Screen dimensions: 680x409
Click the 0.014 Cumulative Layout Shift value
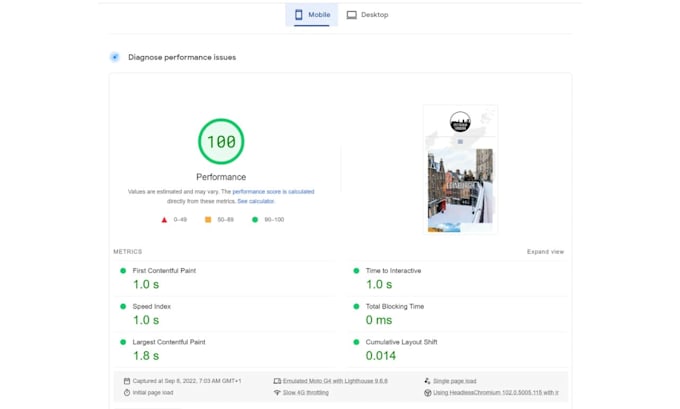381,356
